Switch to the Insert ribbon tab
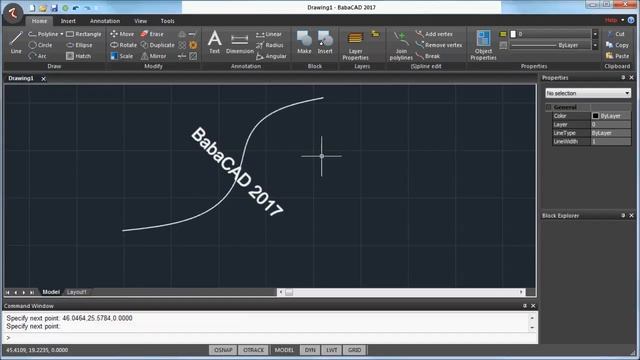Screen dimensions: 640x360 pos(68,21)
